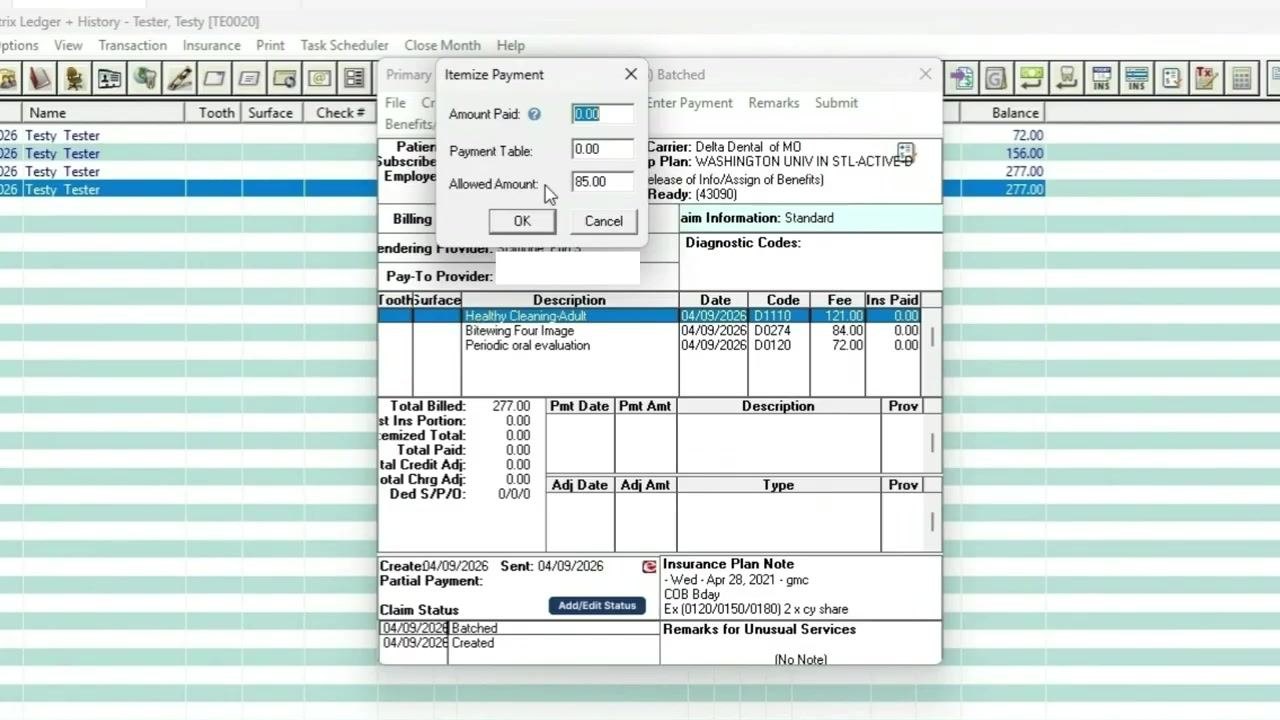Click the blank note toolbar icon
The height and width of the screenshot is (720, 1280).
pos(215,77)
